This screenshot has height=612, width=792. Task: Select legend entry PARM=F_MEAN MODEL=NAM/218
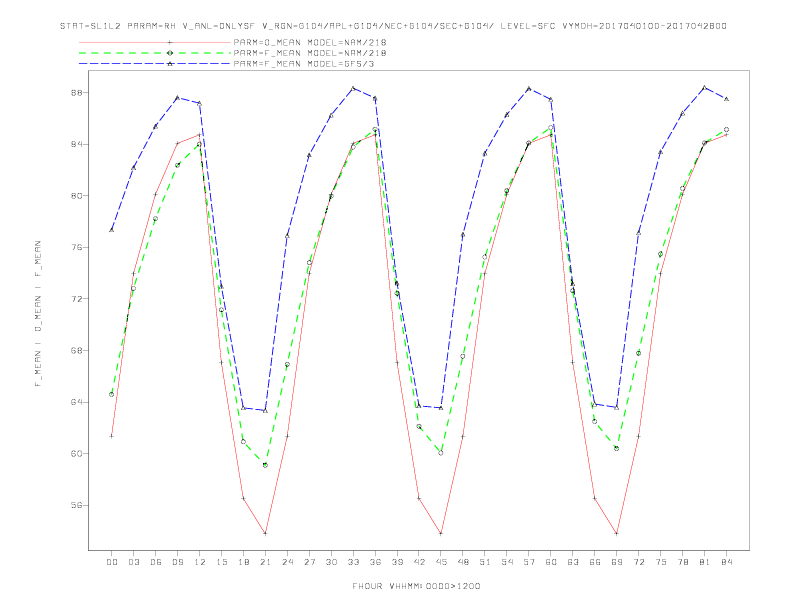coord(310,53)
